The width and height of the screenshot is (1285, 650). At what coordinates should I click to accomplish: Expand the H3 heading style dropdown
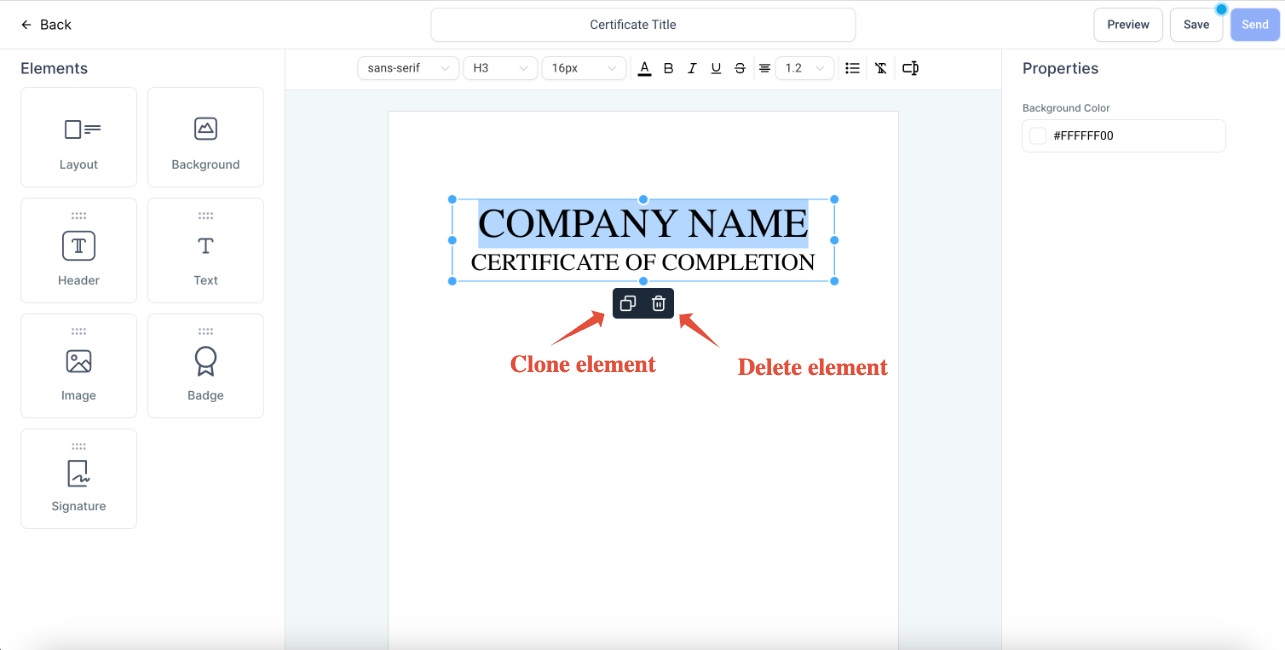click(x=500, y=68)
